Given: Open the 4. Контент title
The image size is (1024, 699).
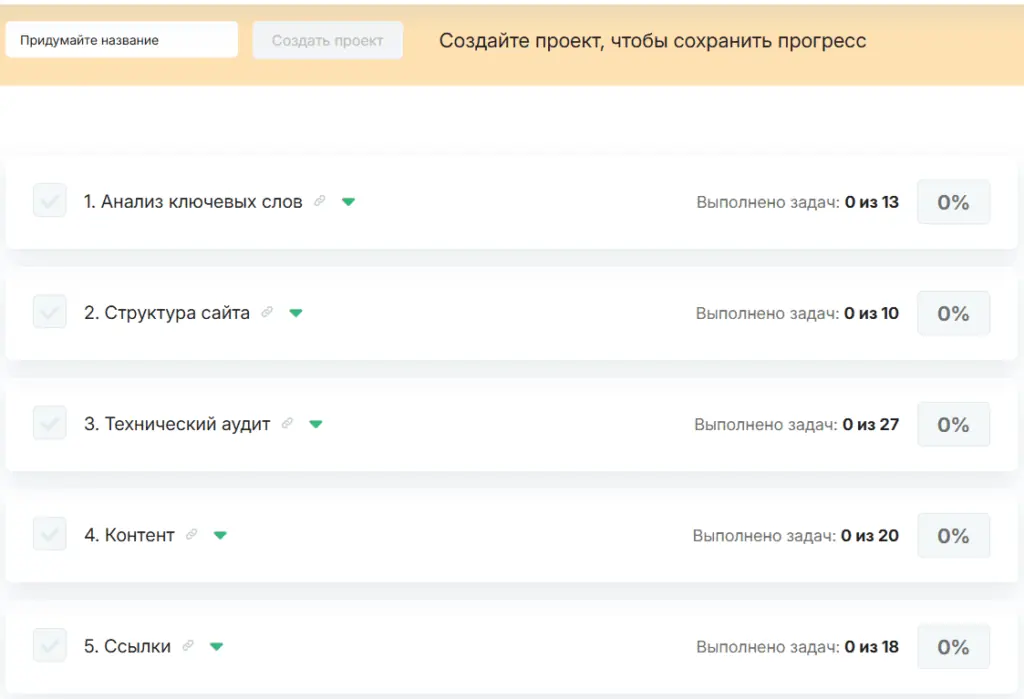Looking at the screenshot, I should coord(129,535).
